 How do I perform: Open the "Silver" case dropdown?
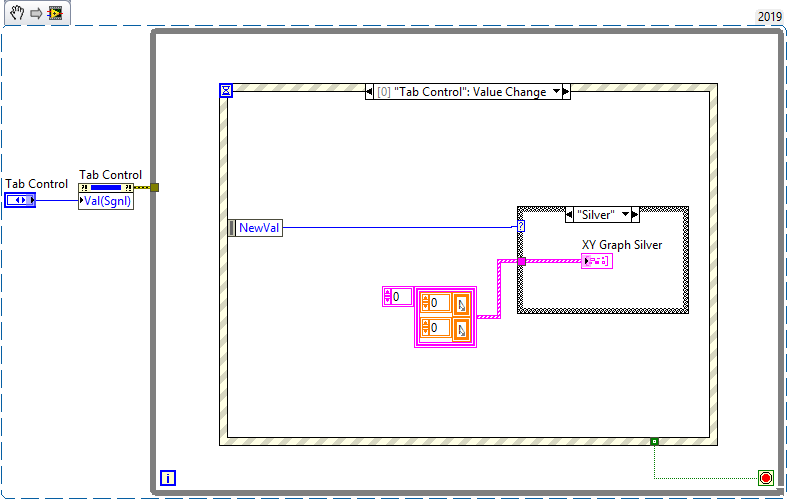coord(626,215)
